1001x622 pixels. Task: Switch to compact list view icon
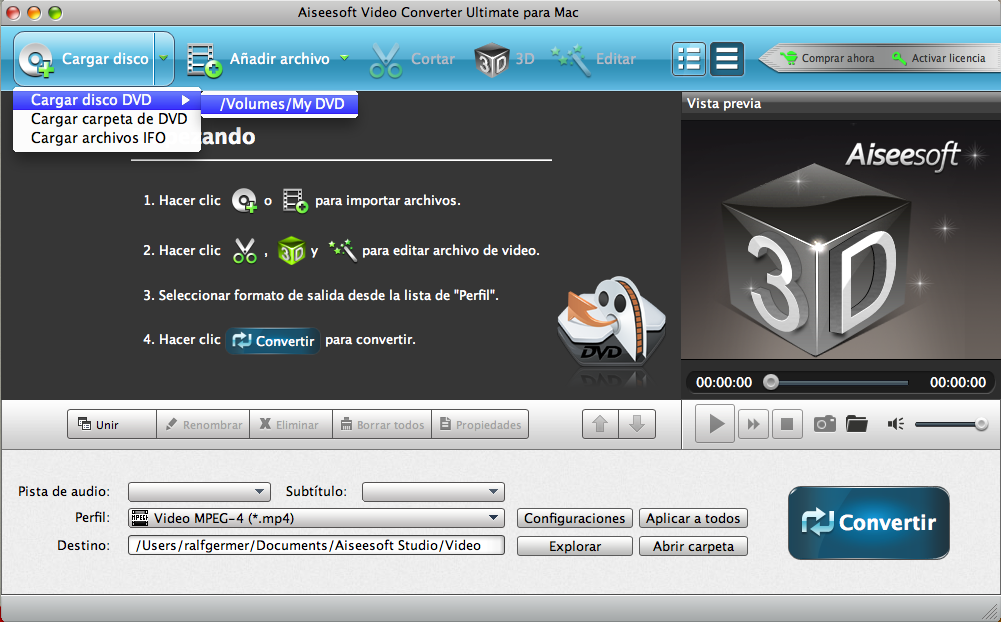pyautogui.click(x=726, y=59)
